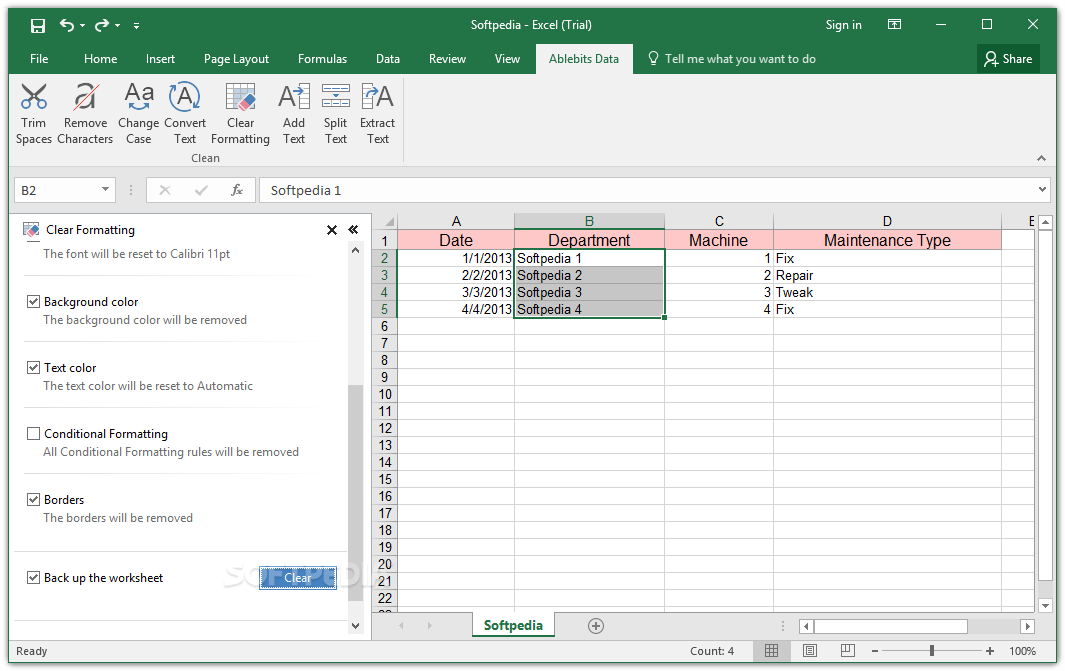Select the Softpedia sheet tab
1065x671 pixels.
click(513, 625)
